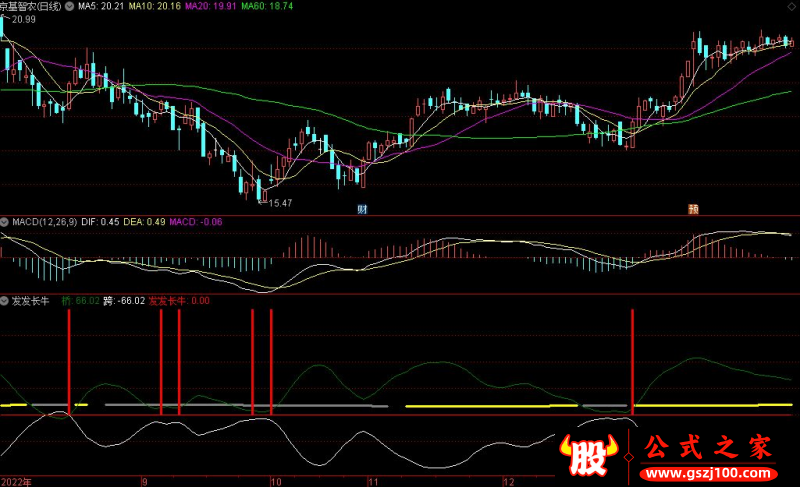Click the month 11 marker on time axis
The width and height of the screenshot is (800, 487).
click(x=371, y=480)
